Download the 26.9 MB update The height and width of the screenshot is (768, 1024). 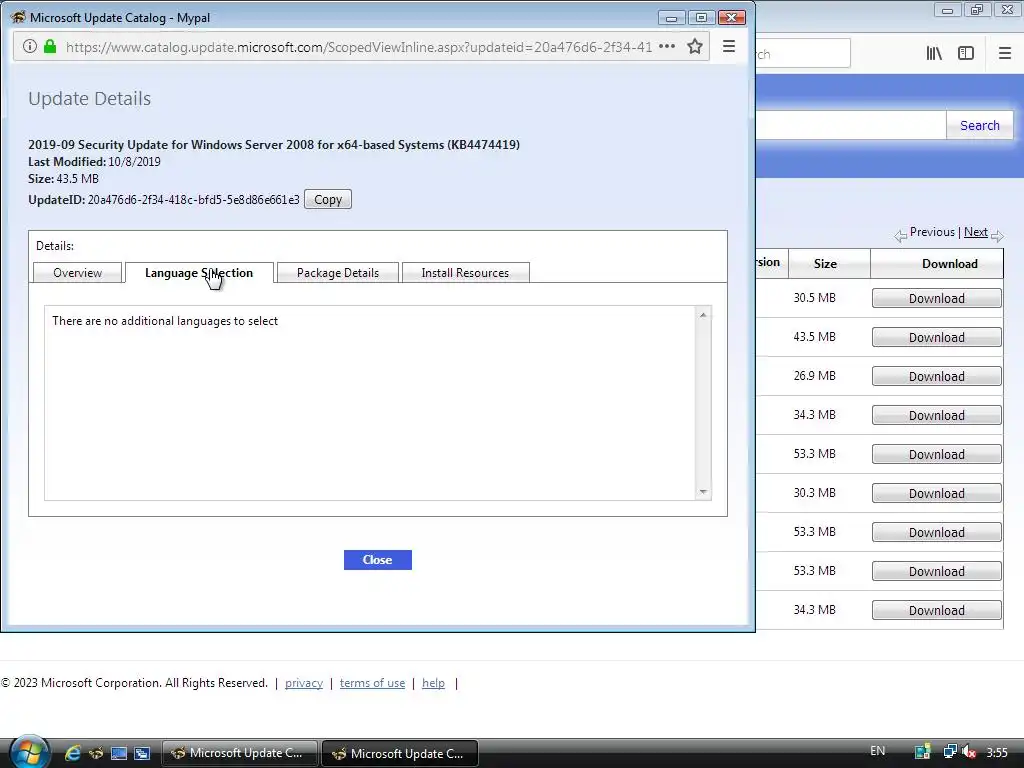pos(936,377)
